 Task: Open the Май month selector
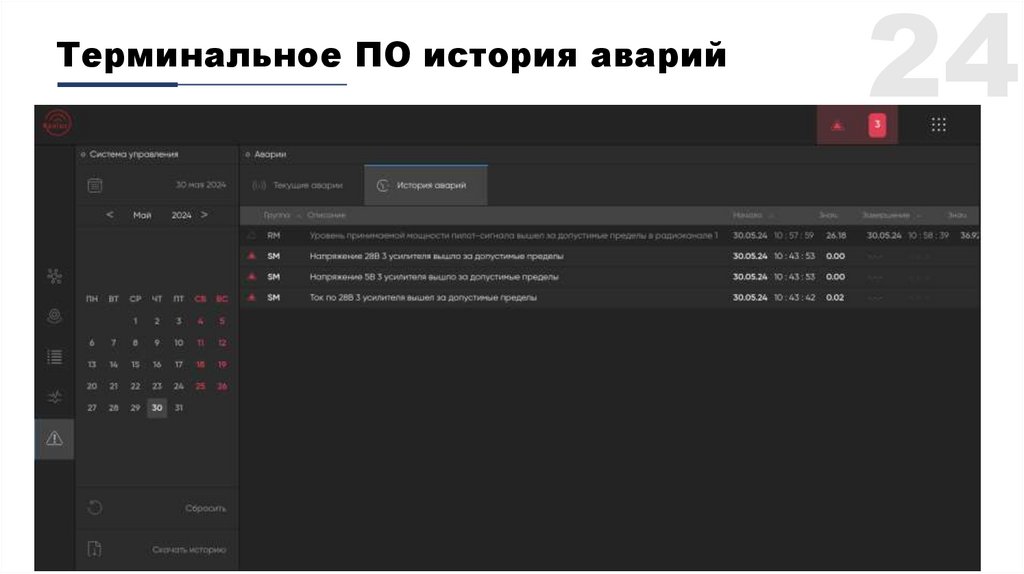tap(142, 215)
